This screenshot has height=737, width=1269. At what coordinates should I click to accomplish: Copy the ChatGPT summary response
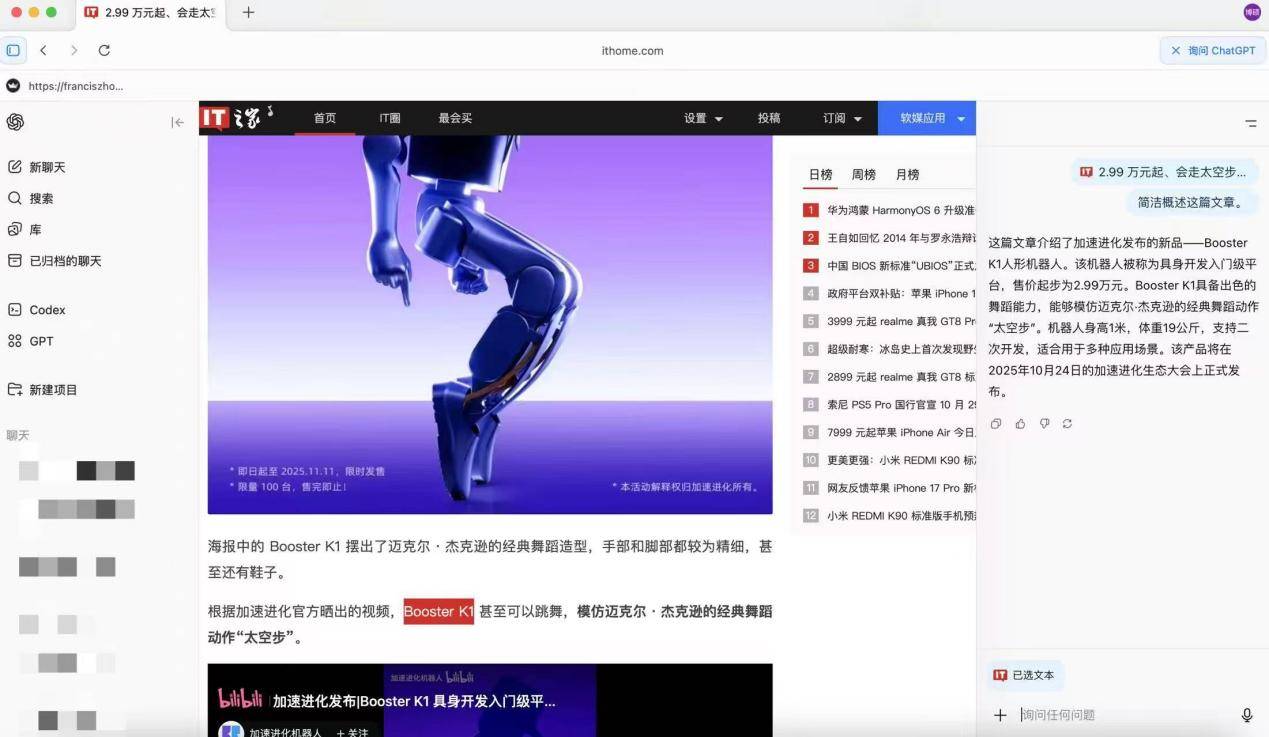(996, 424)
